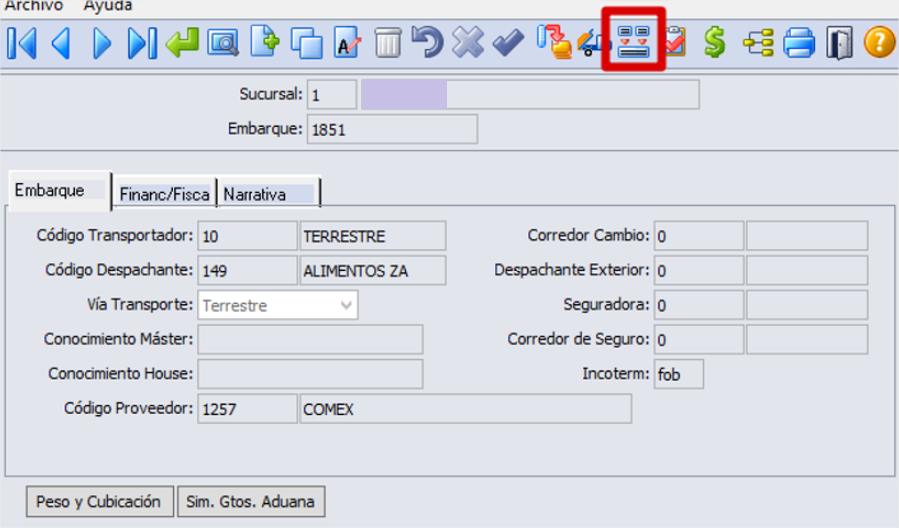Go to first record icon
899x528 pixels.
point(22,43)
